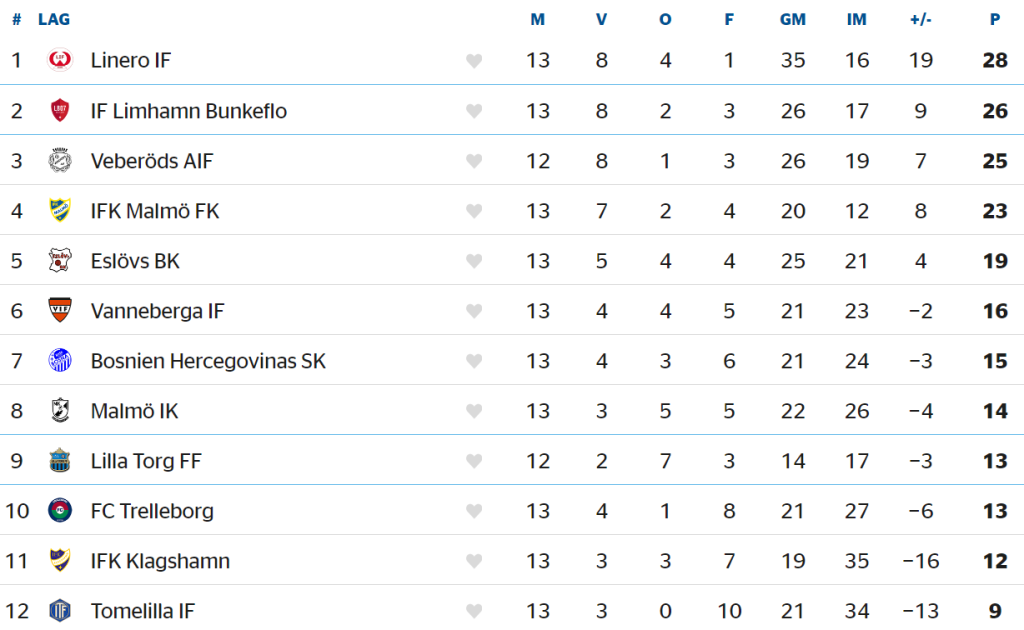
Task: Select the IF Limhamn Bunkeflo team name
Action: pos(189,111)
